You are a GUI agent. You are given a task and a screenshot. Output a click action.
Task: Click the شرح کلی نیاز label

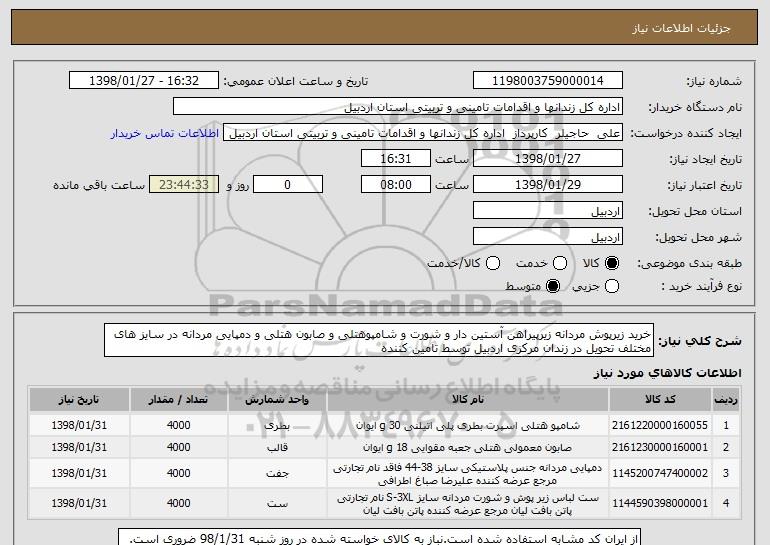(700, 341)
